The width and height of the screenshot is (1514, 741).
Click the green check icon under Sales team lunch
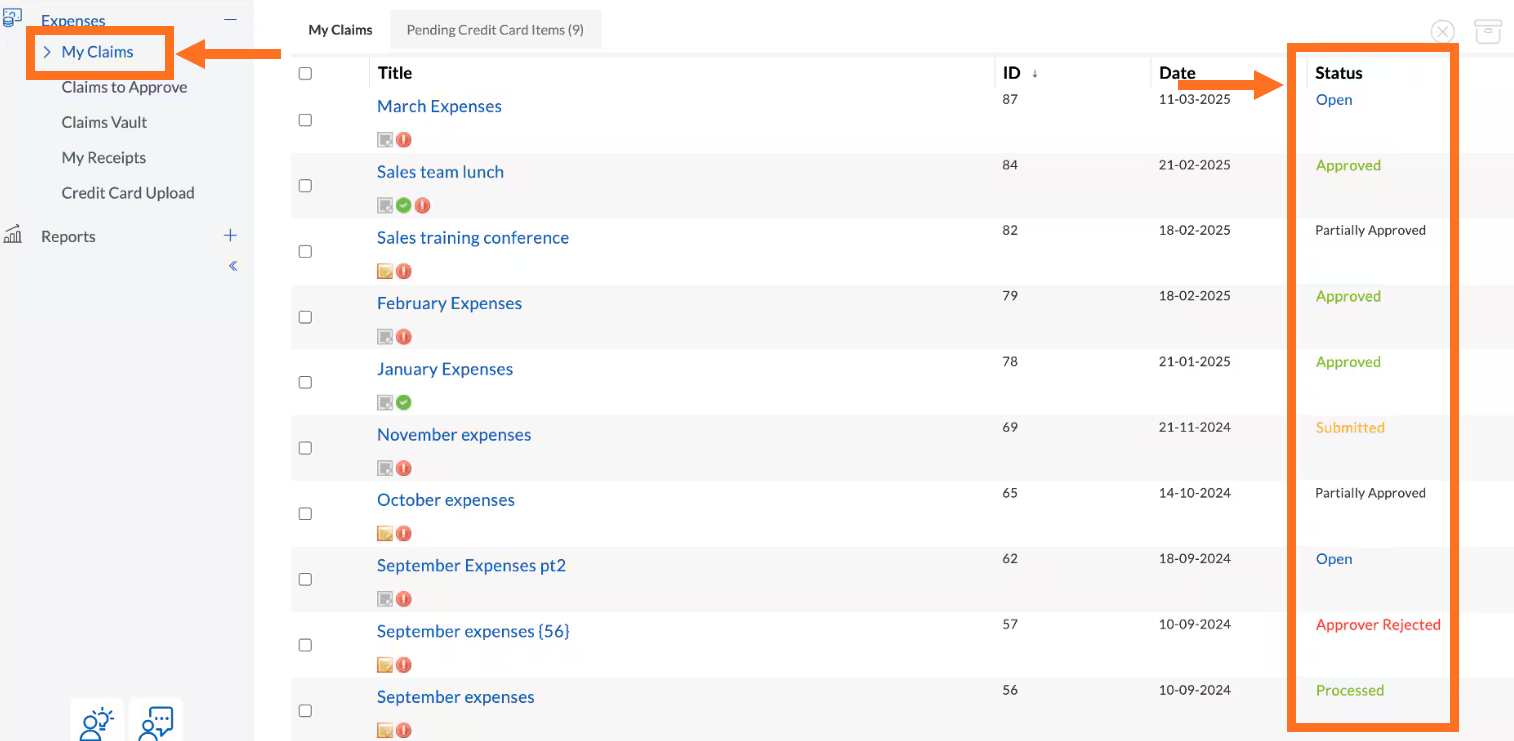coord(404,205)
